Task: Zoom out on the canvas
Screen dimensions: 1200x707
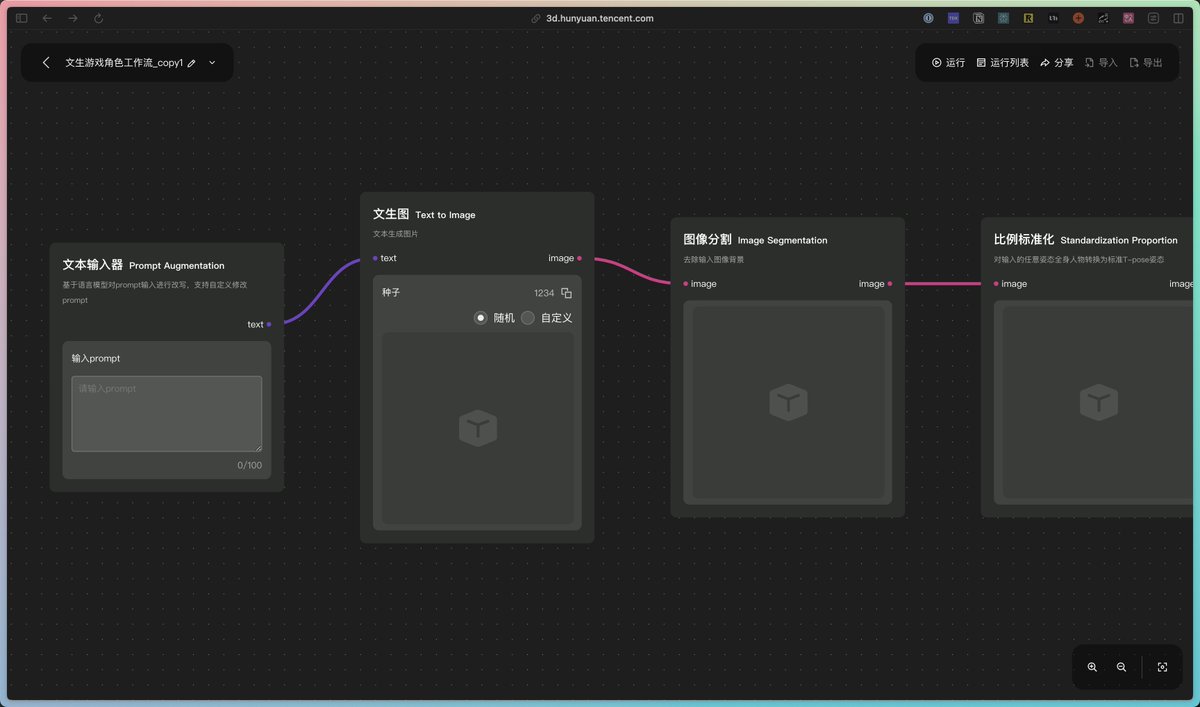Action: [1121, 667]
